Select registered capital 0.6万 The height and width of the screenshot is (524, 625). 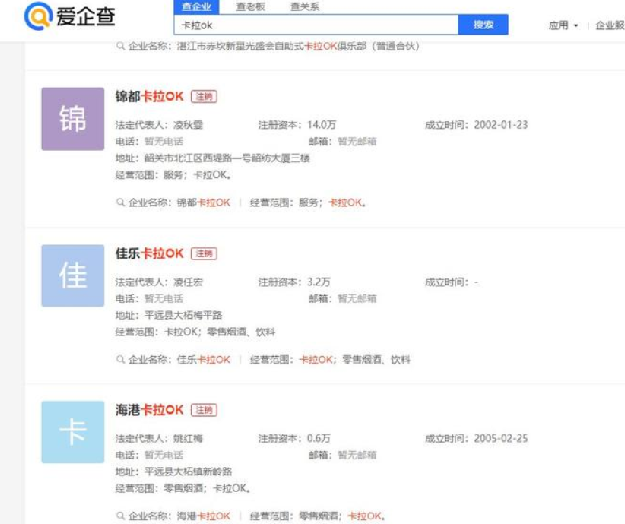318,439
